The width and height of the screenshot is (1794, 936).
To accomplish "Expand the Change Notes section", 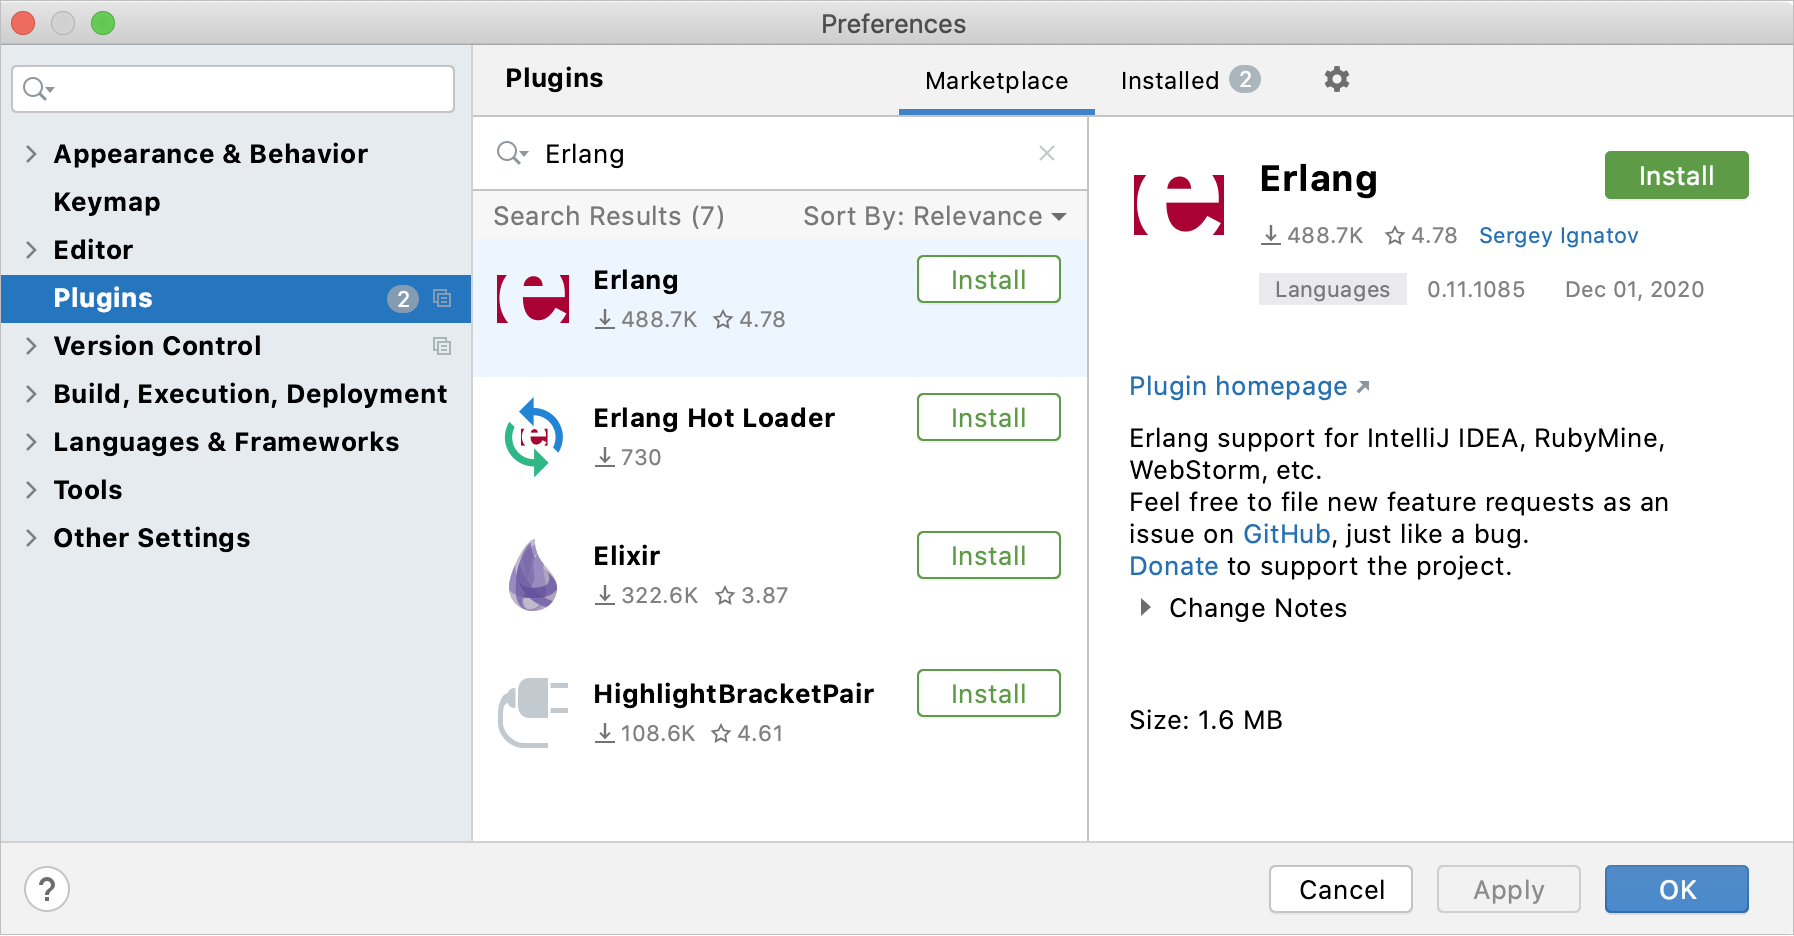I will pos(1146,607).
